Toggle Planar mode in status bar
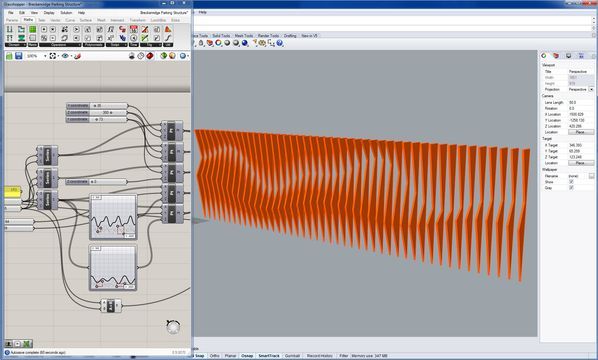598x360 pixels. pos(230,356)
